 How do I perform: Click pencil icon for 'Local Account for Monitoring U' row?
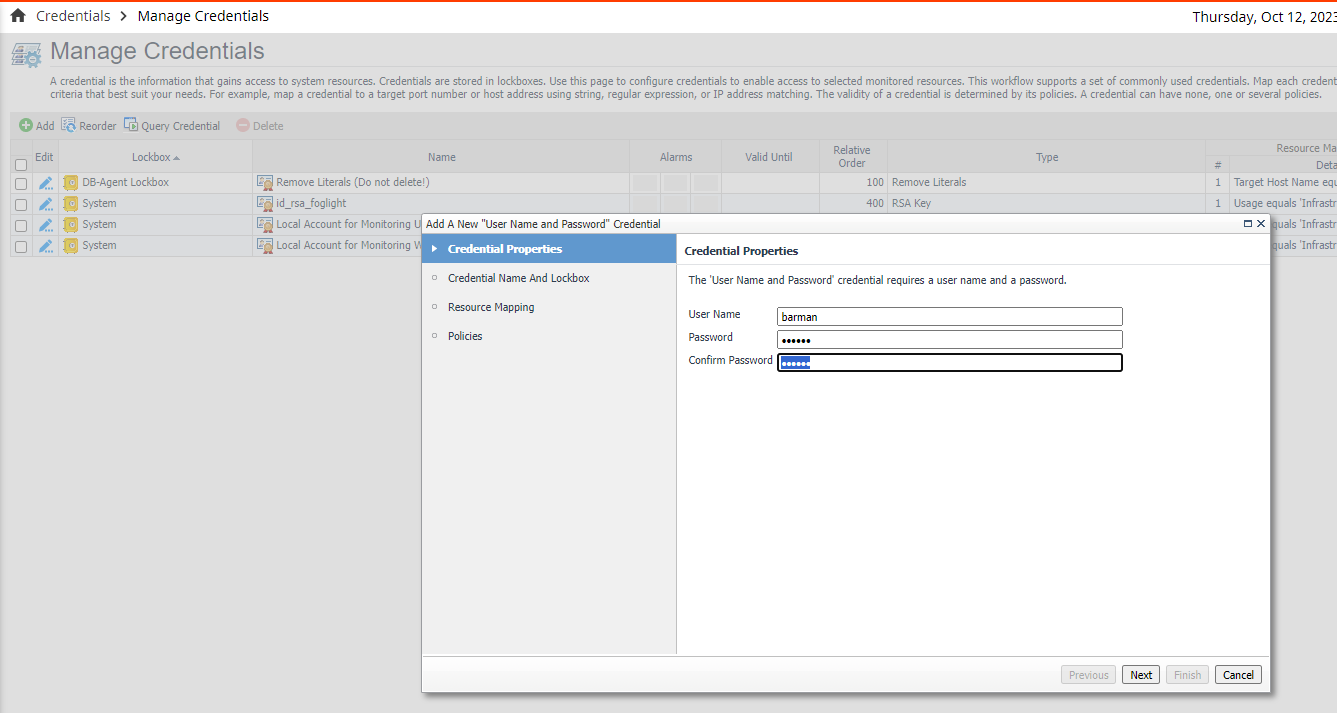point(45,225)
